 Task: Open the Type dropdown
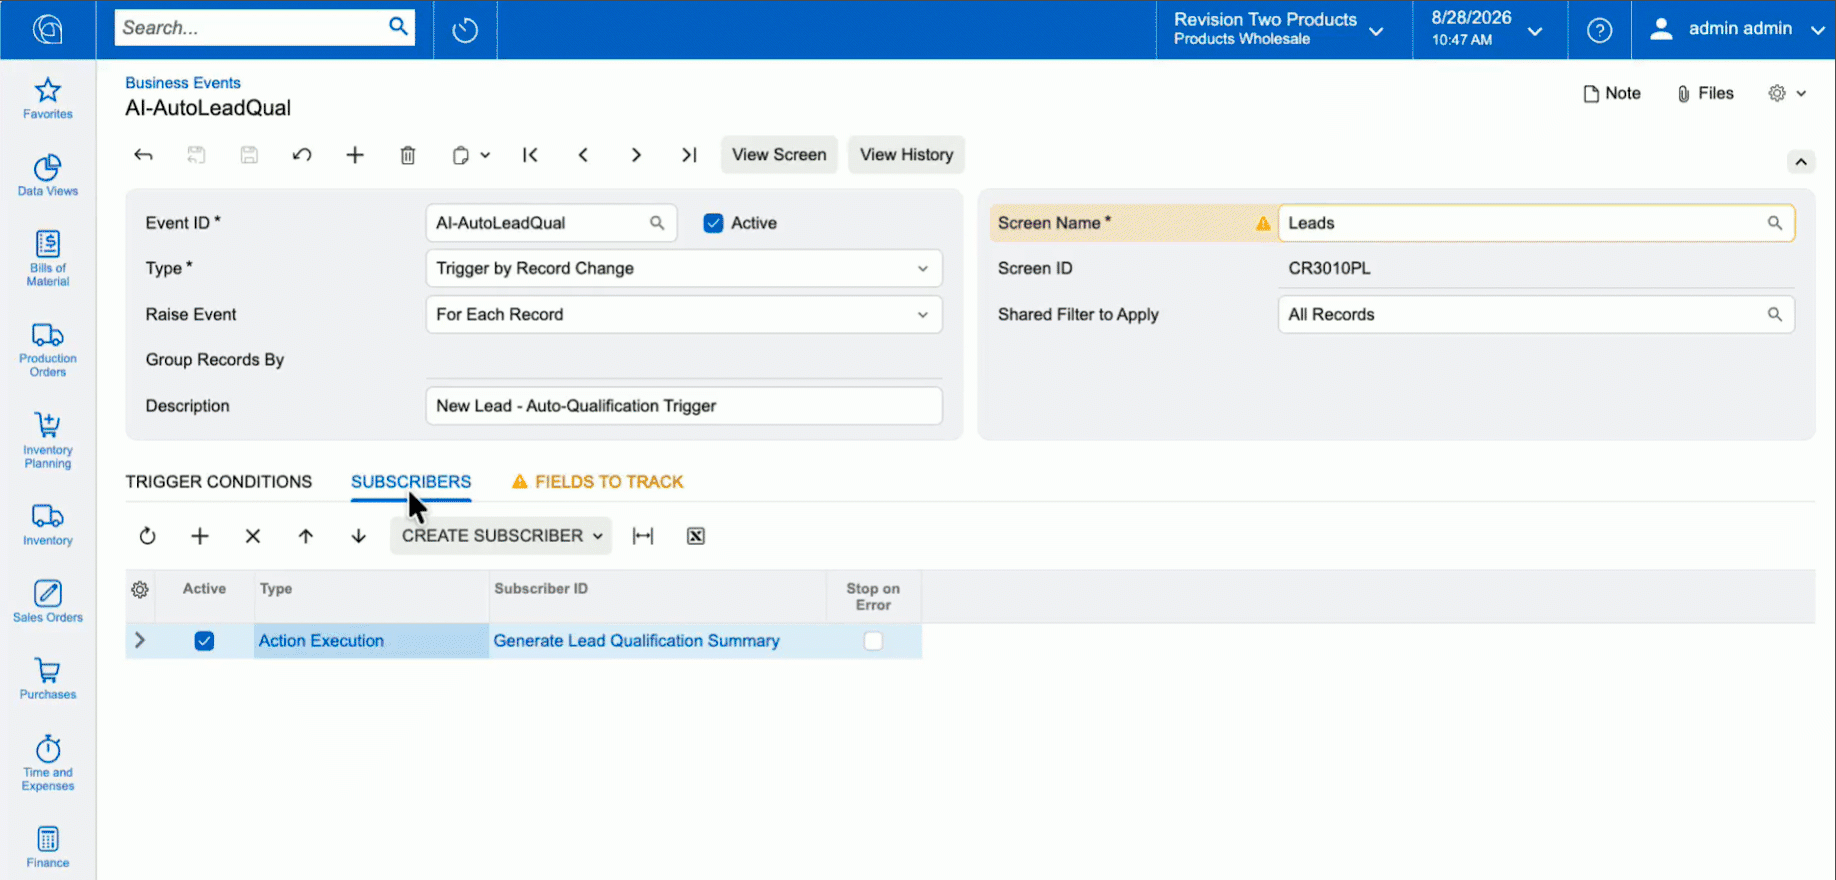coord(684,268)
